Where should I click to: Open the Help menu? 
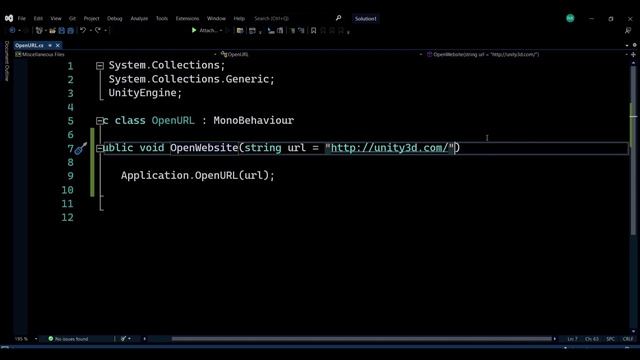point(239,18)
